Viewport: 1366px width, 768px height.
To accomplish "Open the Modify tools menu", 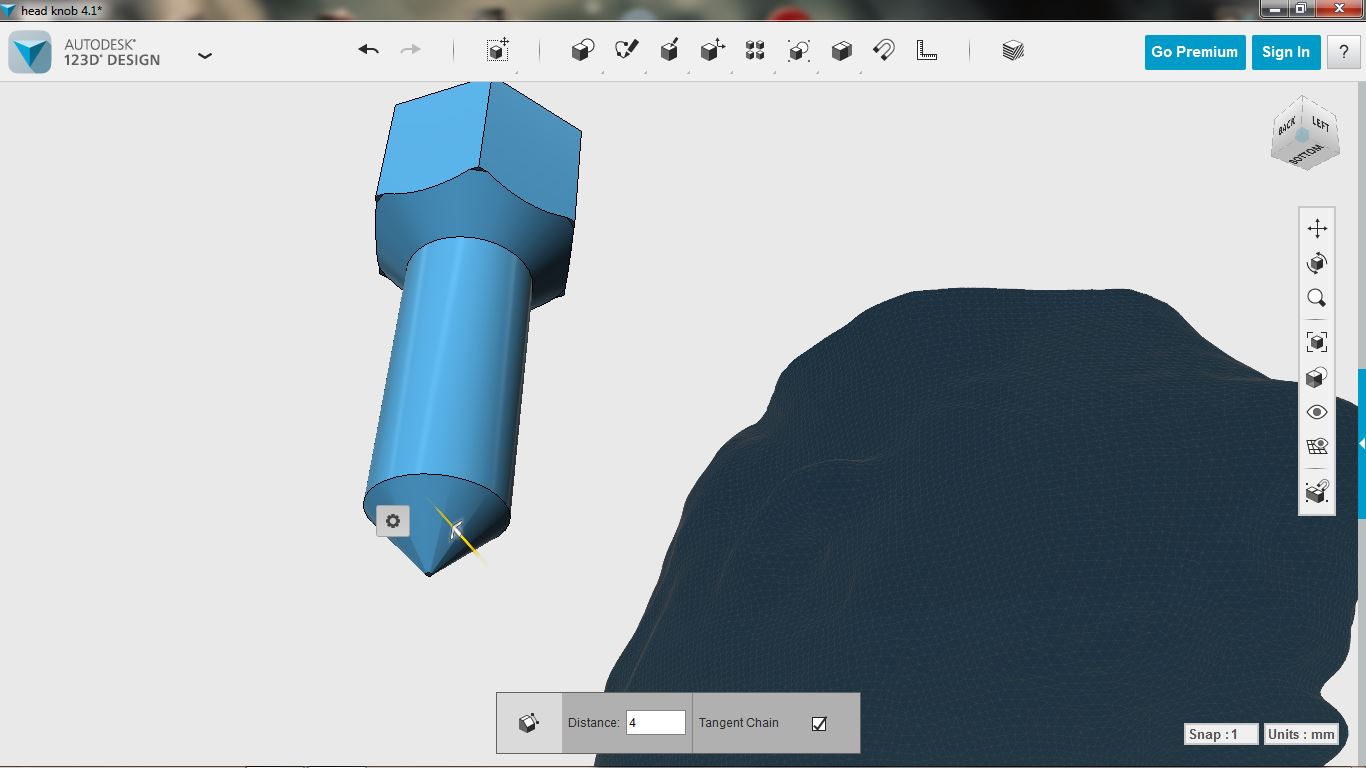I will coord(712,50).
